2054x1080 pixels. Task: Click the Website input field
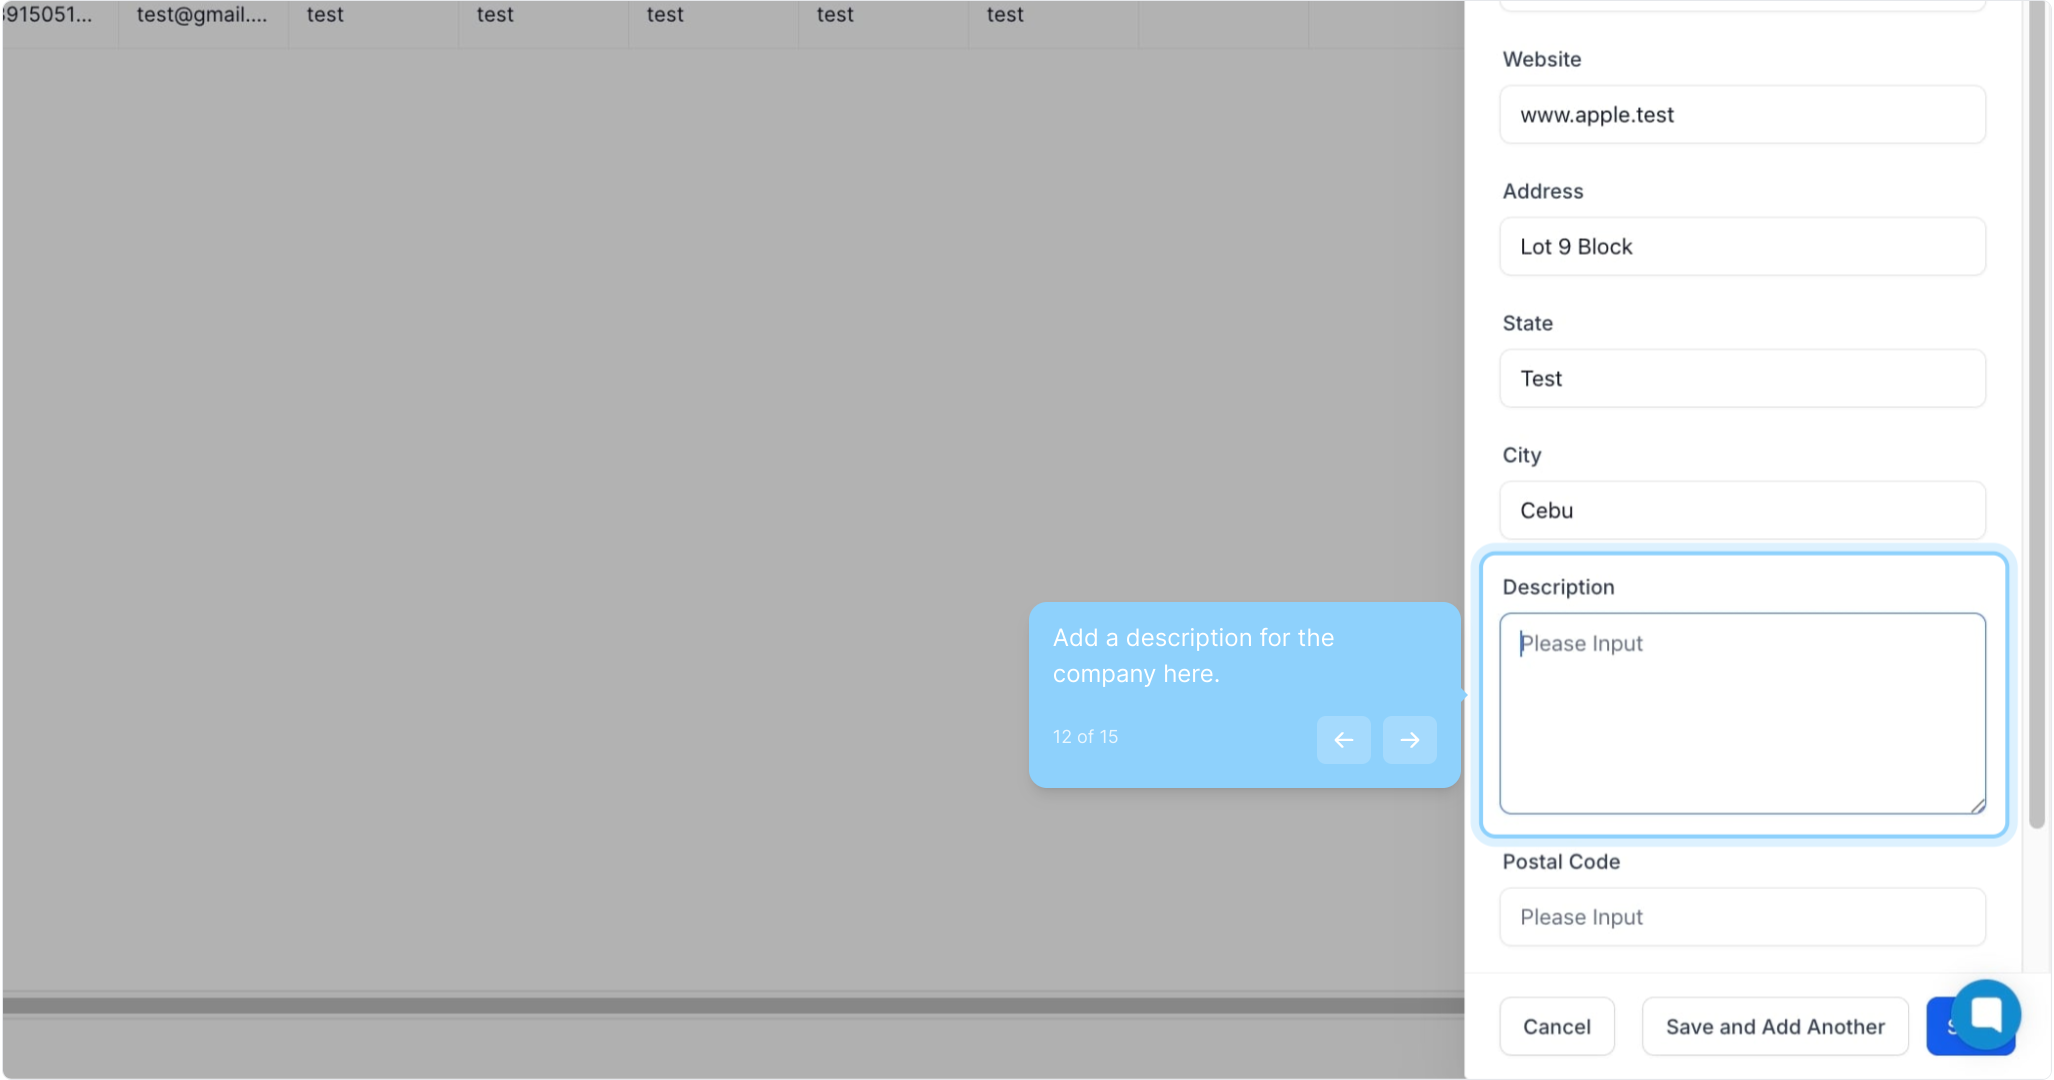(x=1741, y=115)
